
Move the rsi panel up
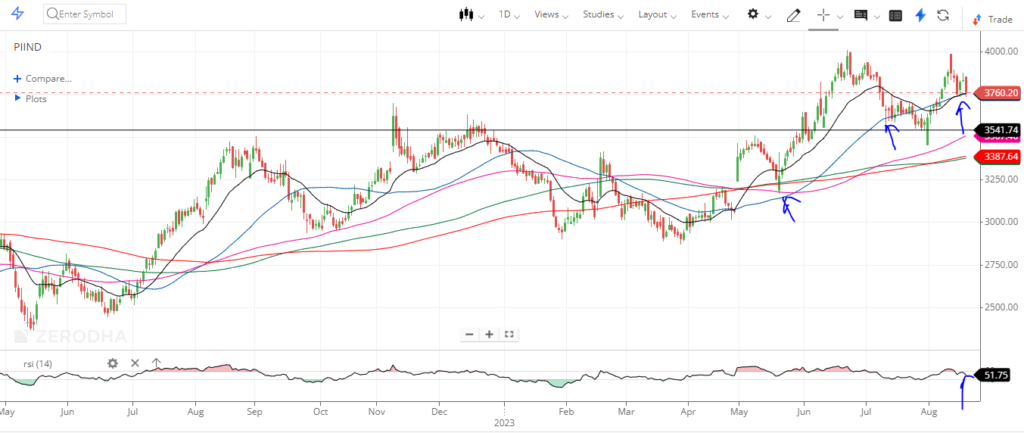point(156,362)
